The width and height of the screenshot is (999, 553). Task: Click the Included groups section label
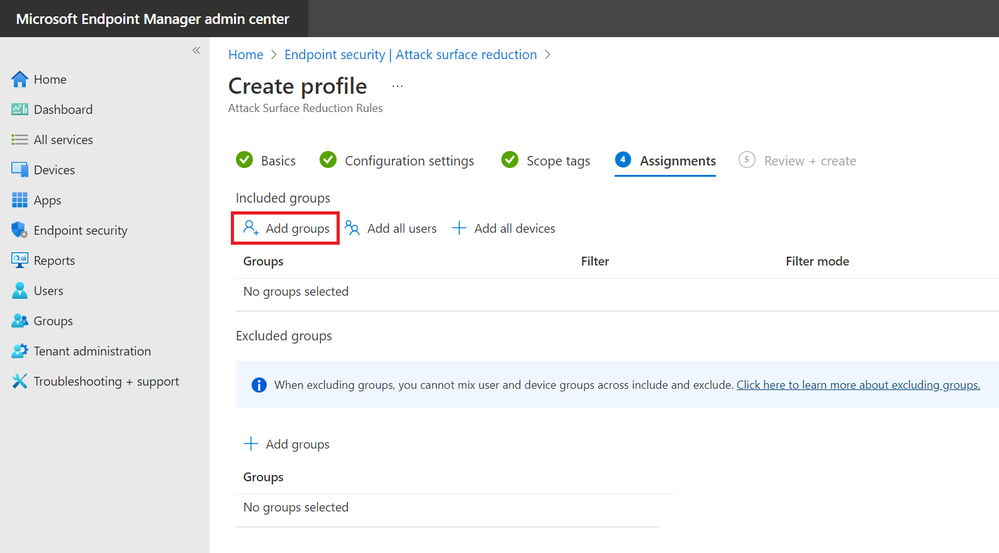(x=283, y=198)
